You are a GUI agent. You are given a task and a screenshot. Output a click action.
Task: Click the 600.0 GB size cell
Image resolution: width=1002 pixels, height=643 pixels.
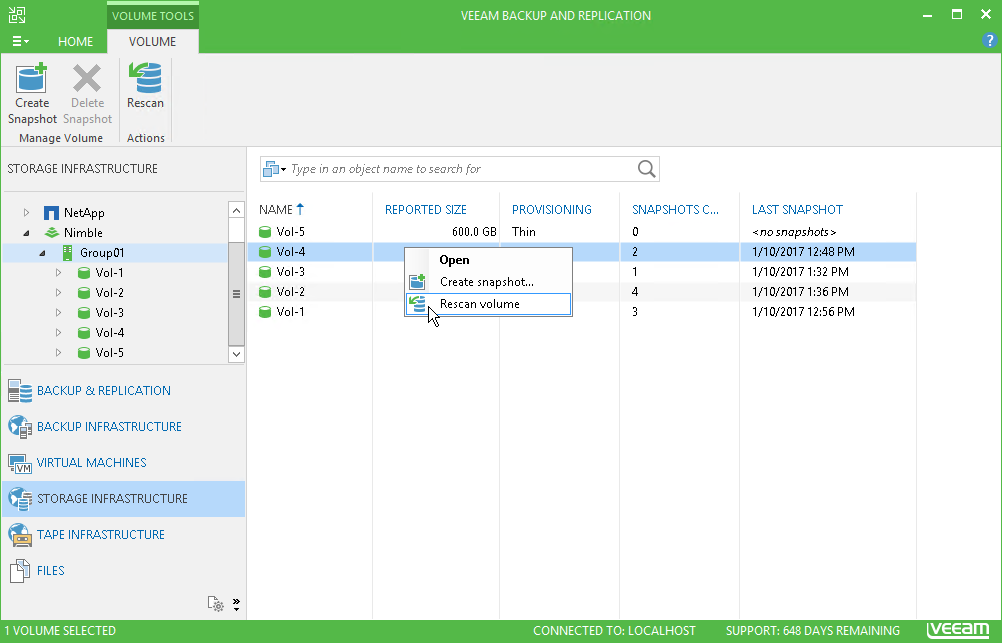coord(474,232)
